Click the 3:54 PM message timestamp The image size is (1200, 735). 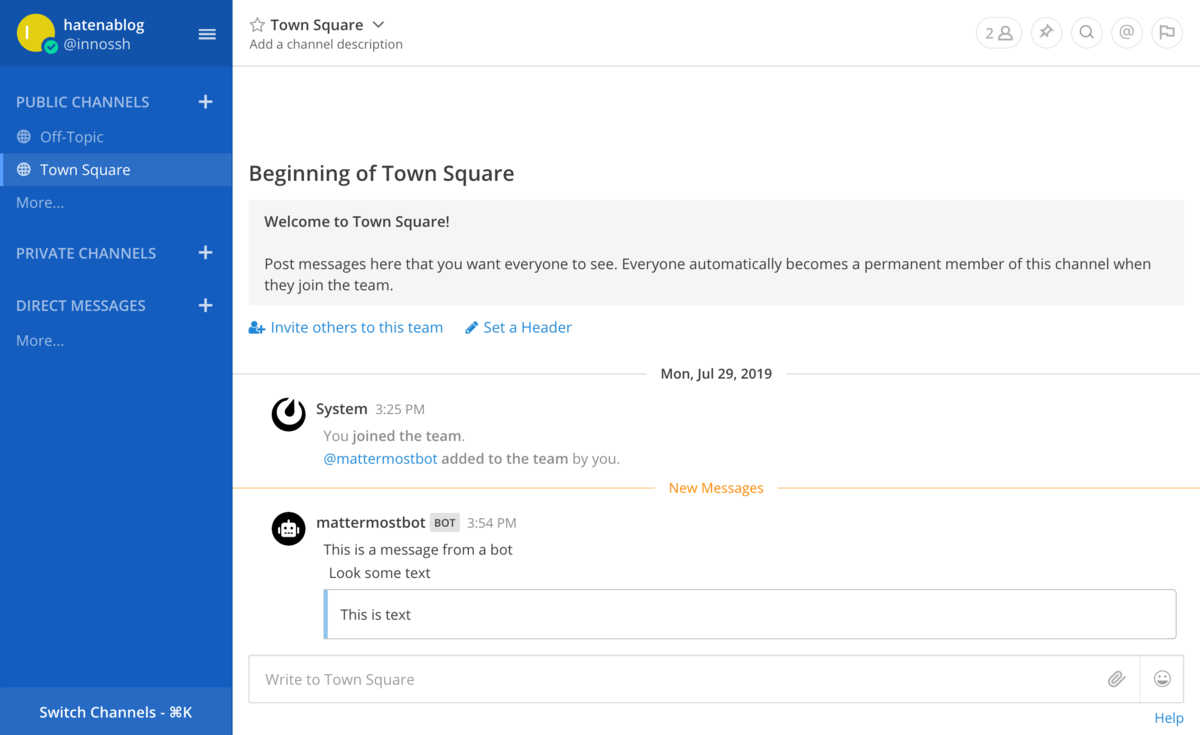coord(492,523)
